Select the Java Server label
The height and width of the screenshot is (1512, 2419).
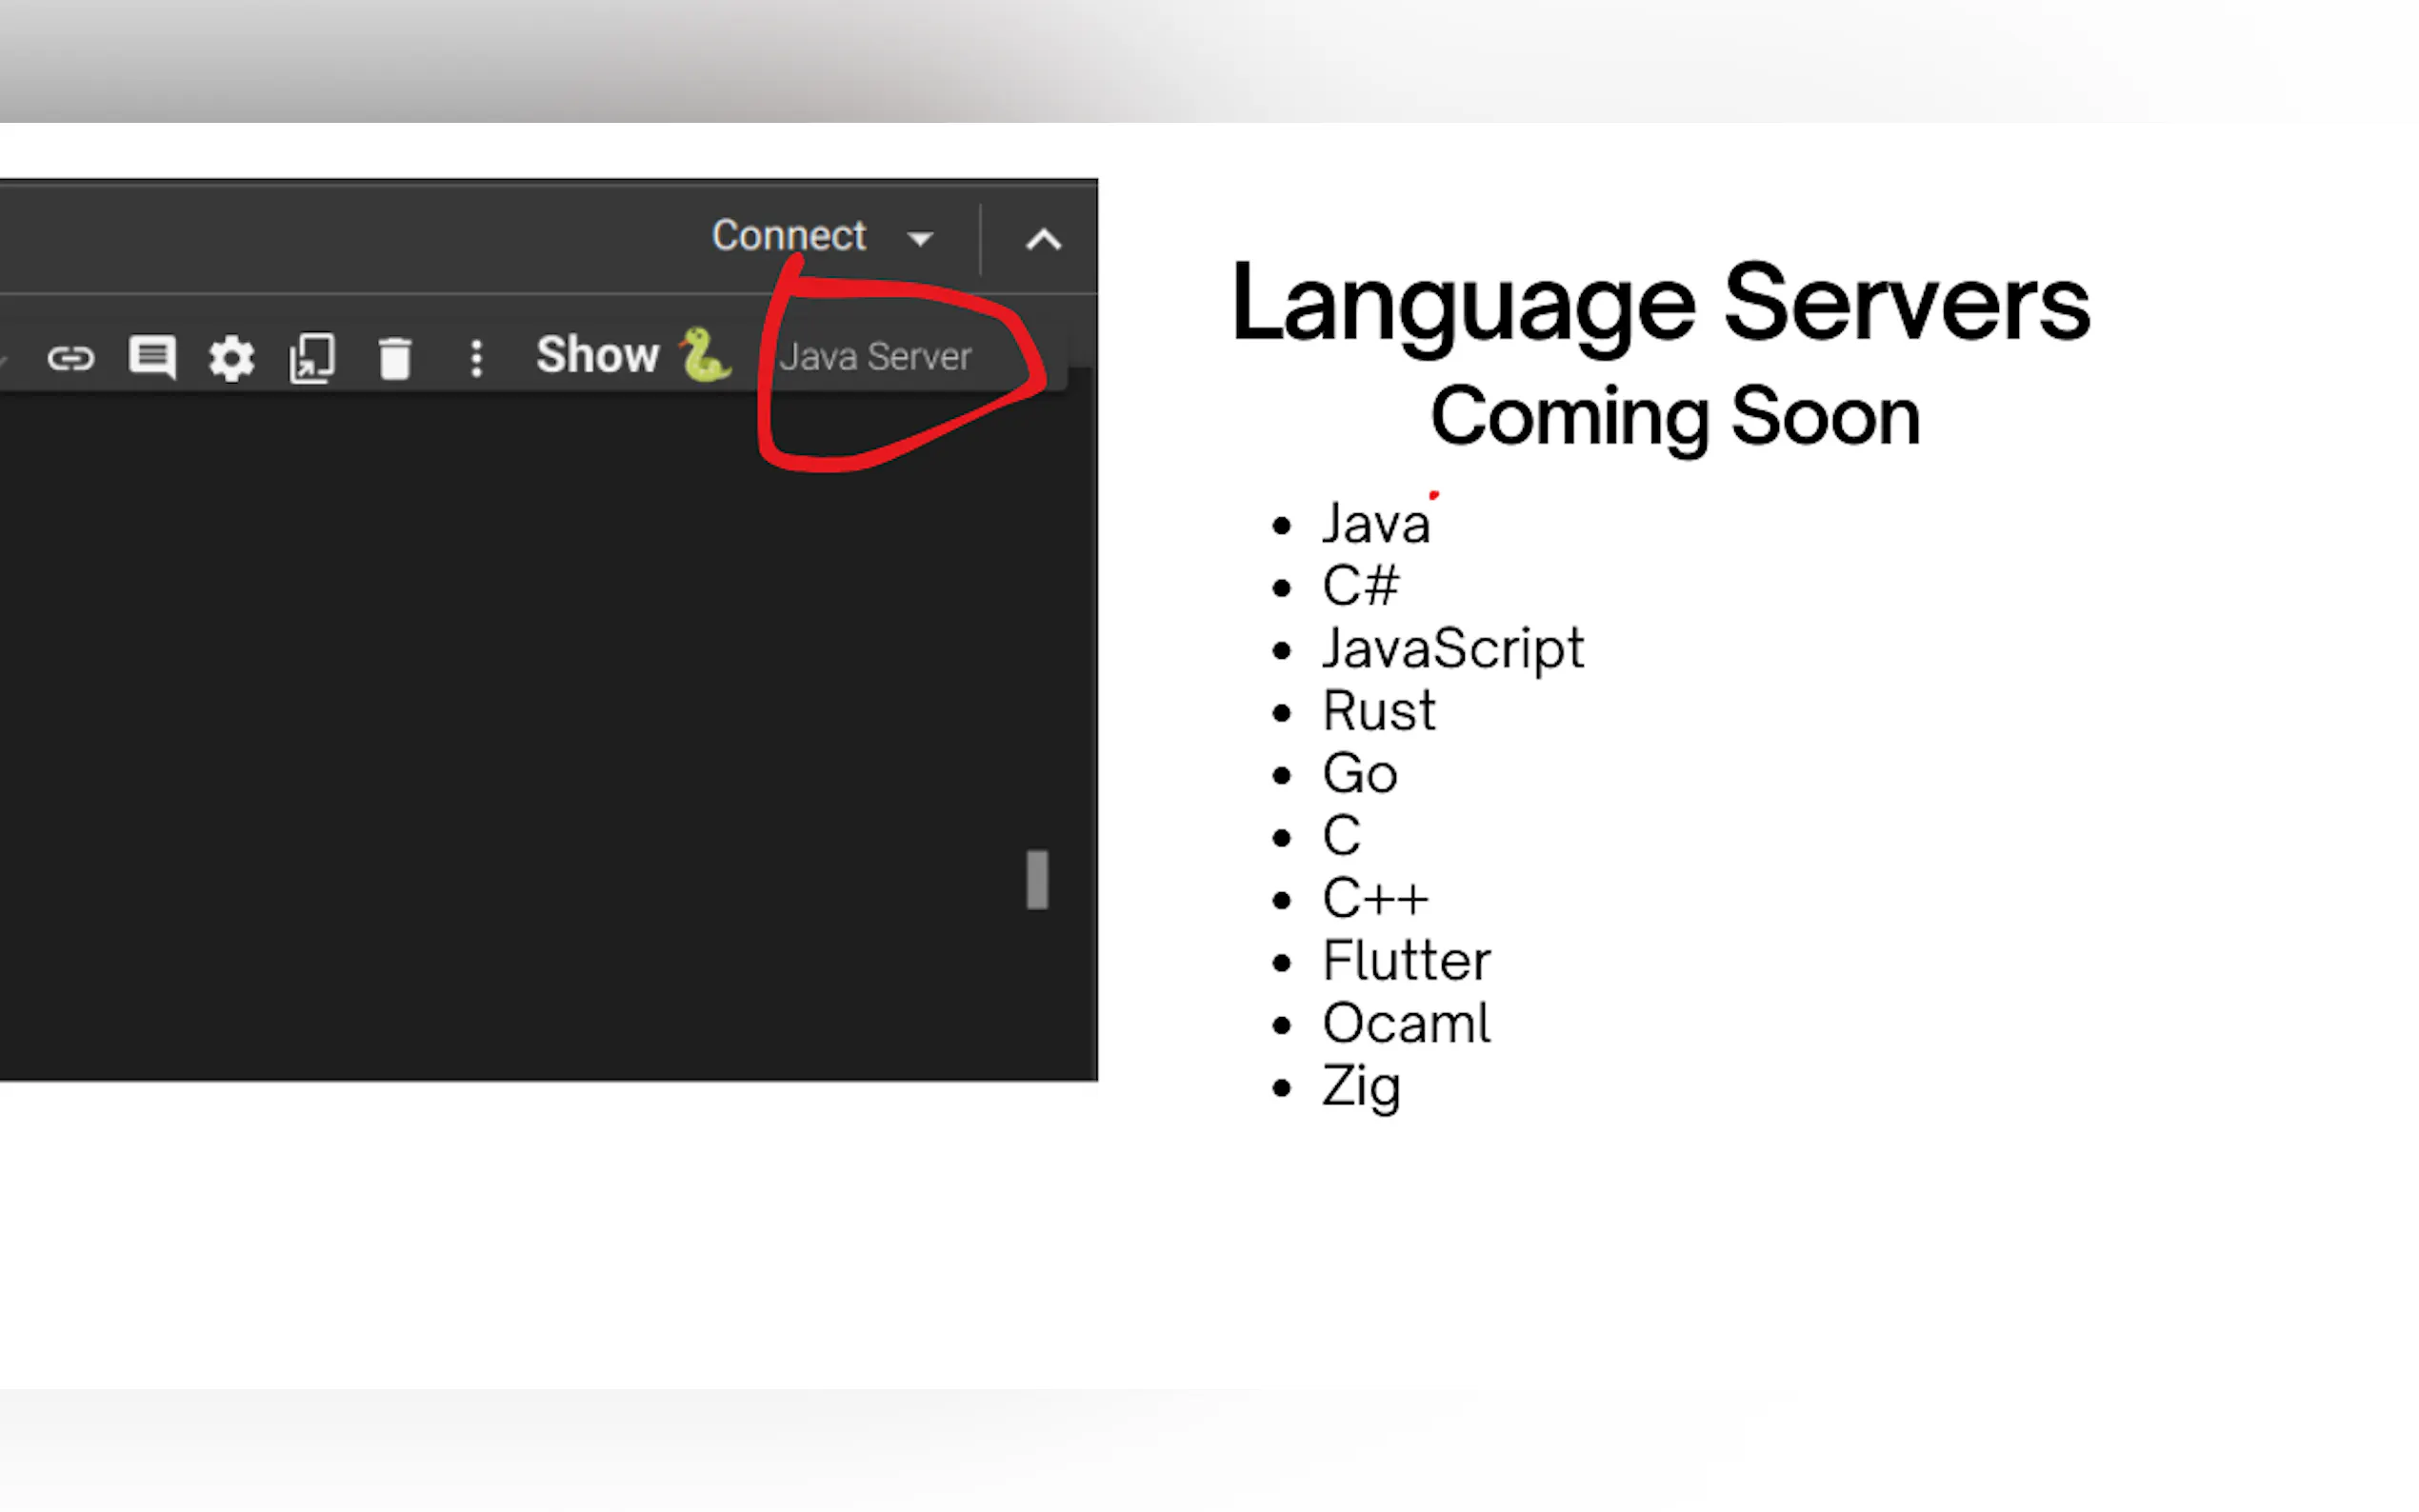875,357
